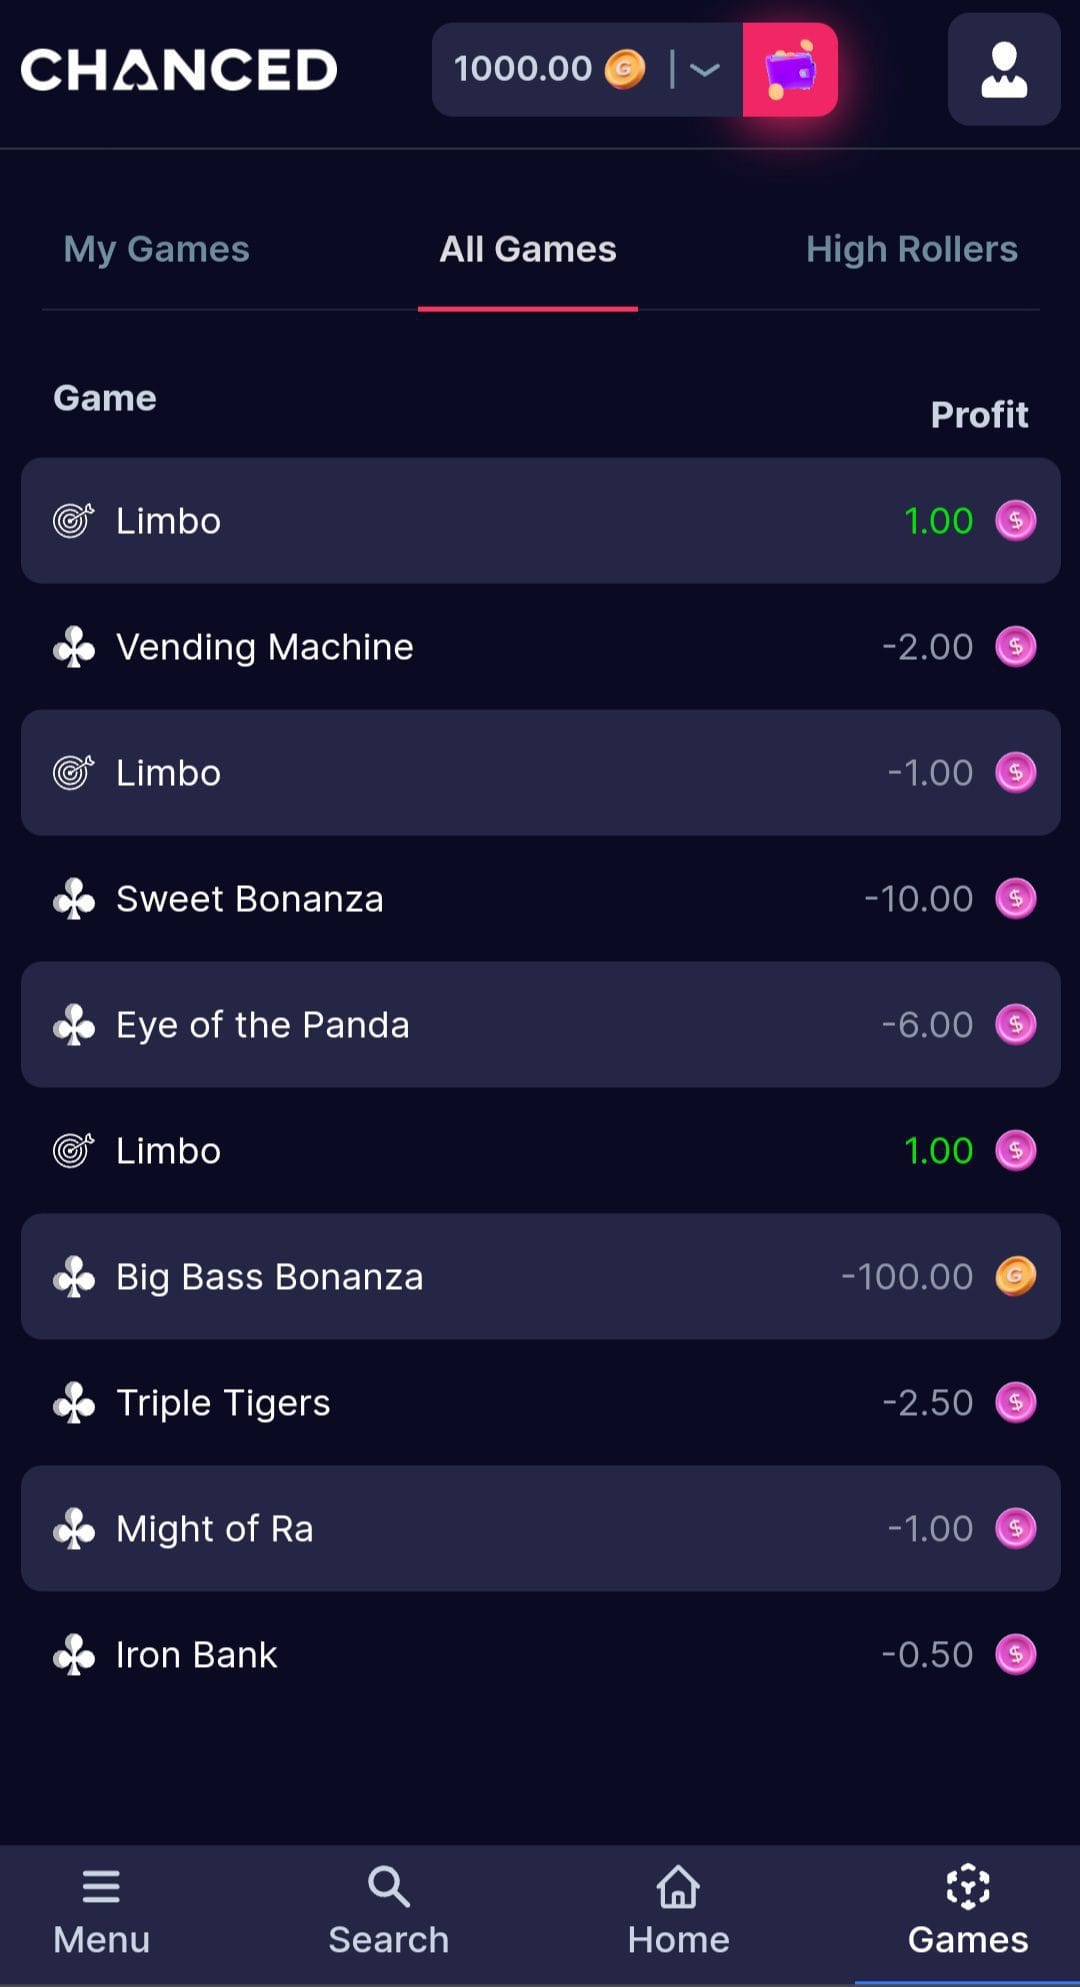This screenshot has height=1987, width=1080.
Task: Click the CHANCED logo
Action: [179, 70]
